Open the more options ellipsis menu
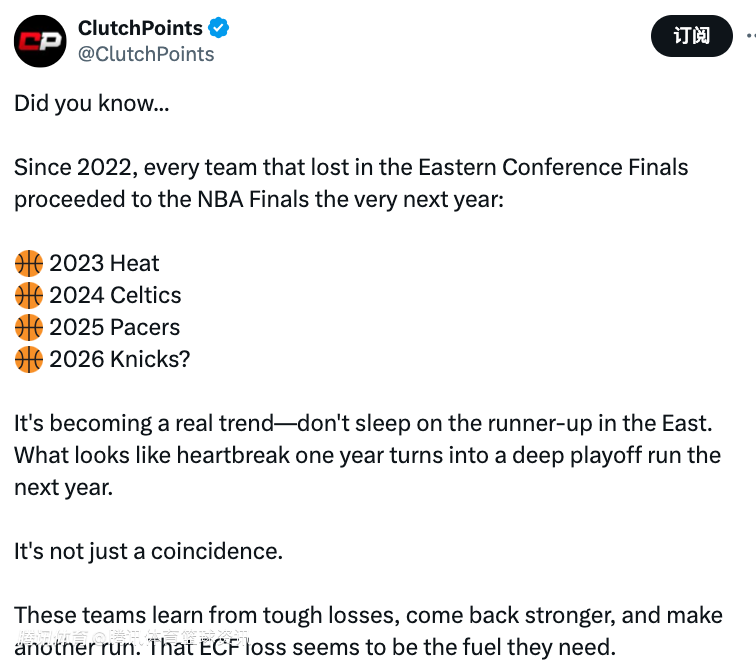The width and height of the screenshot is (756, 662). [x=751, y=36]
